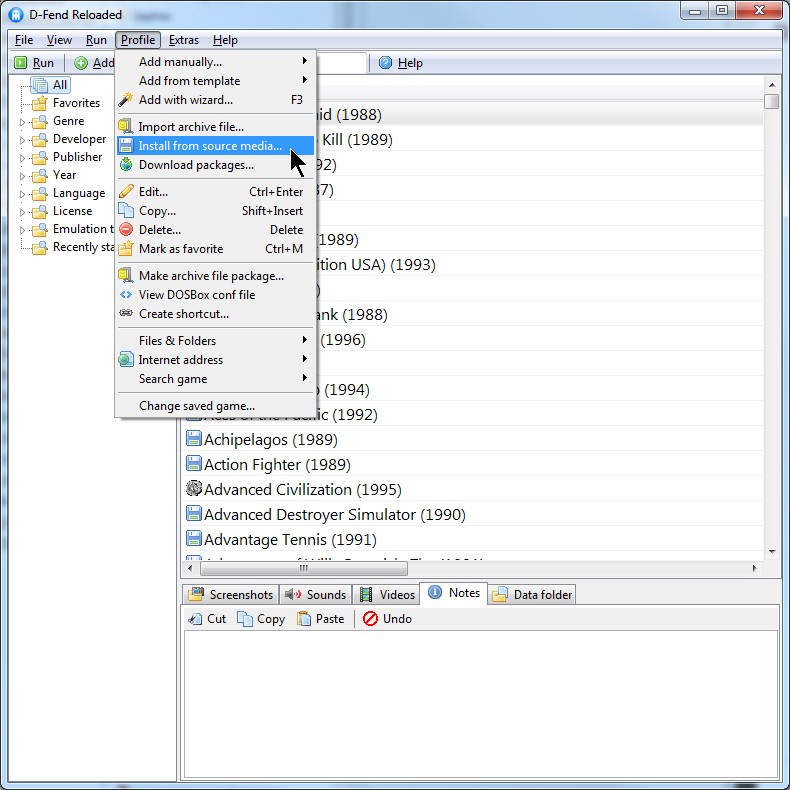Expand the Year tree node

tap(22, 176)
